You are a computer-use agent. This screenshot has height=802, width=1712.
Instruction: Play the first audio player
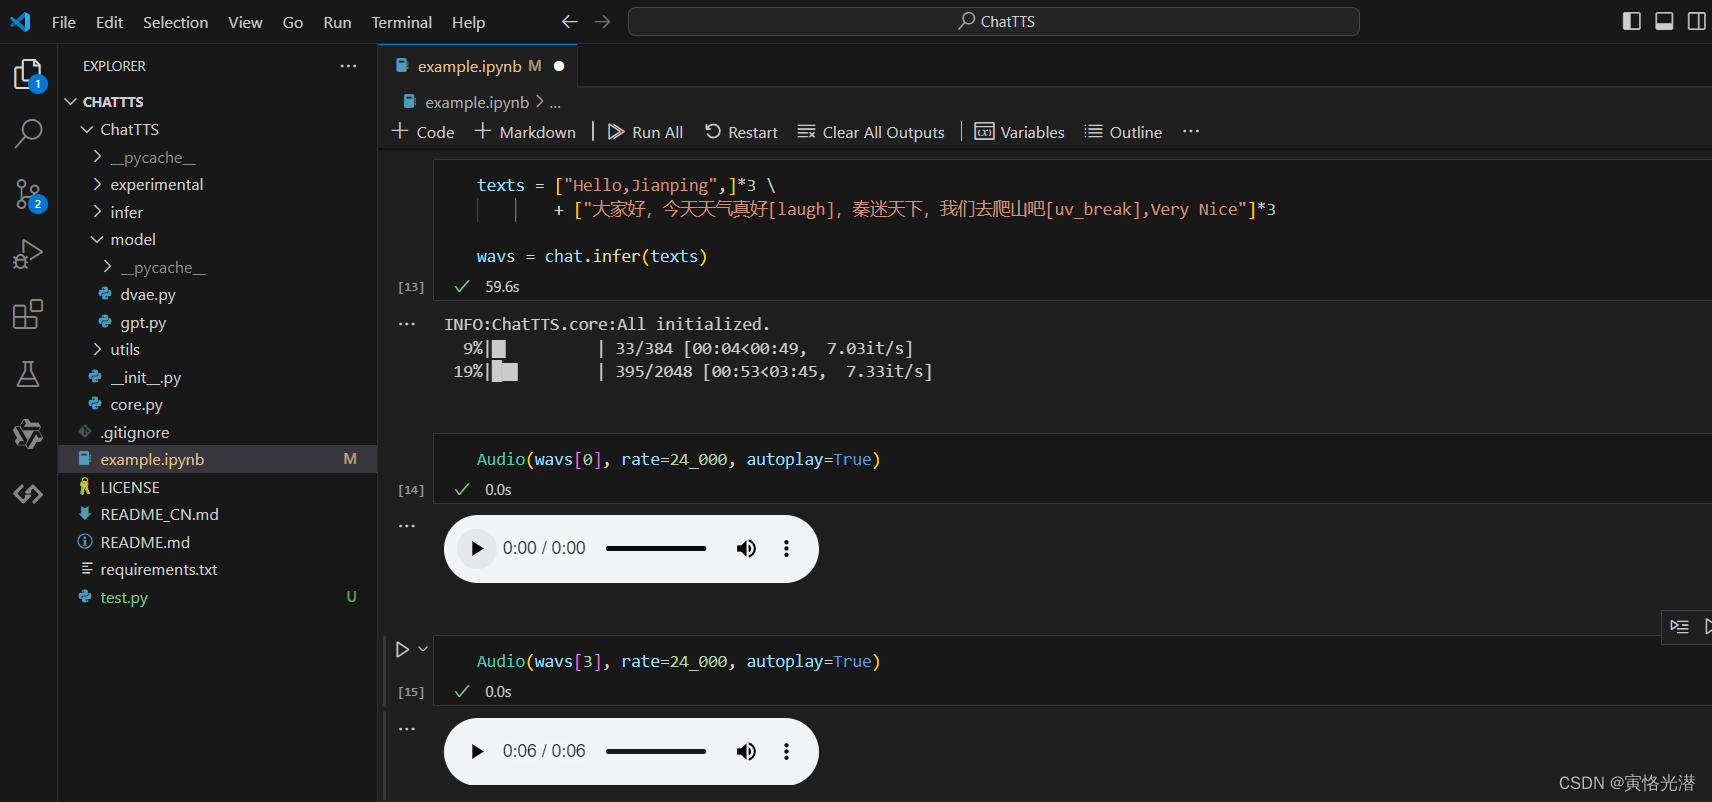click(x=477, y=548)
